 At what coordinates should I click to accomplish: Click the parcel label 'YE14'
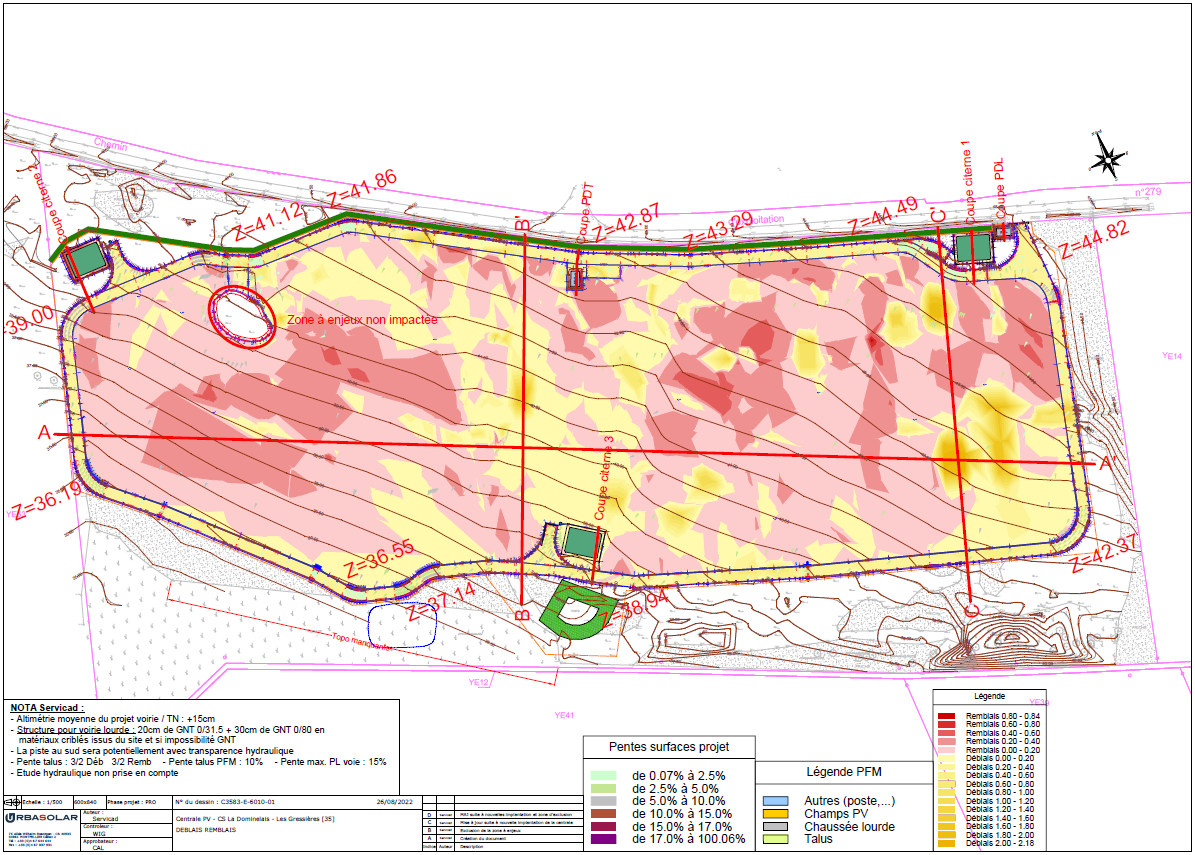tap(1172, 356)
